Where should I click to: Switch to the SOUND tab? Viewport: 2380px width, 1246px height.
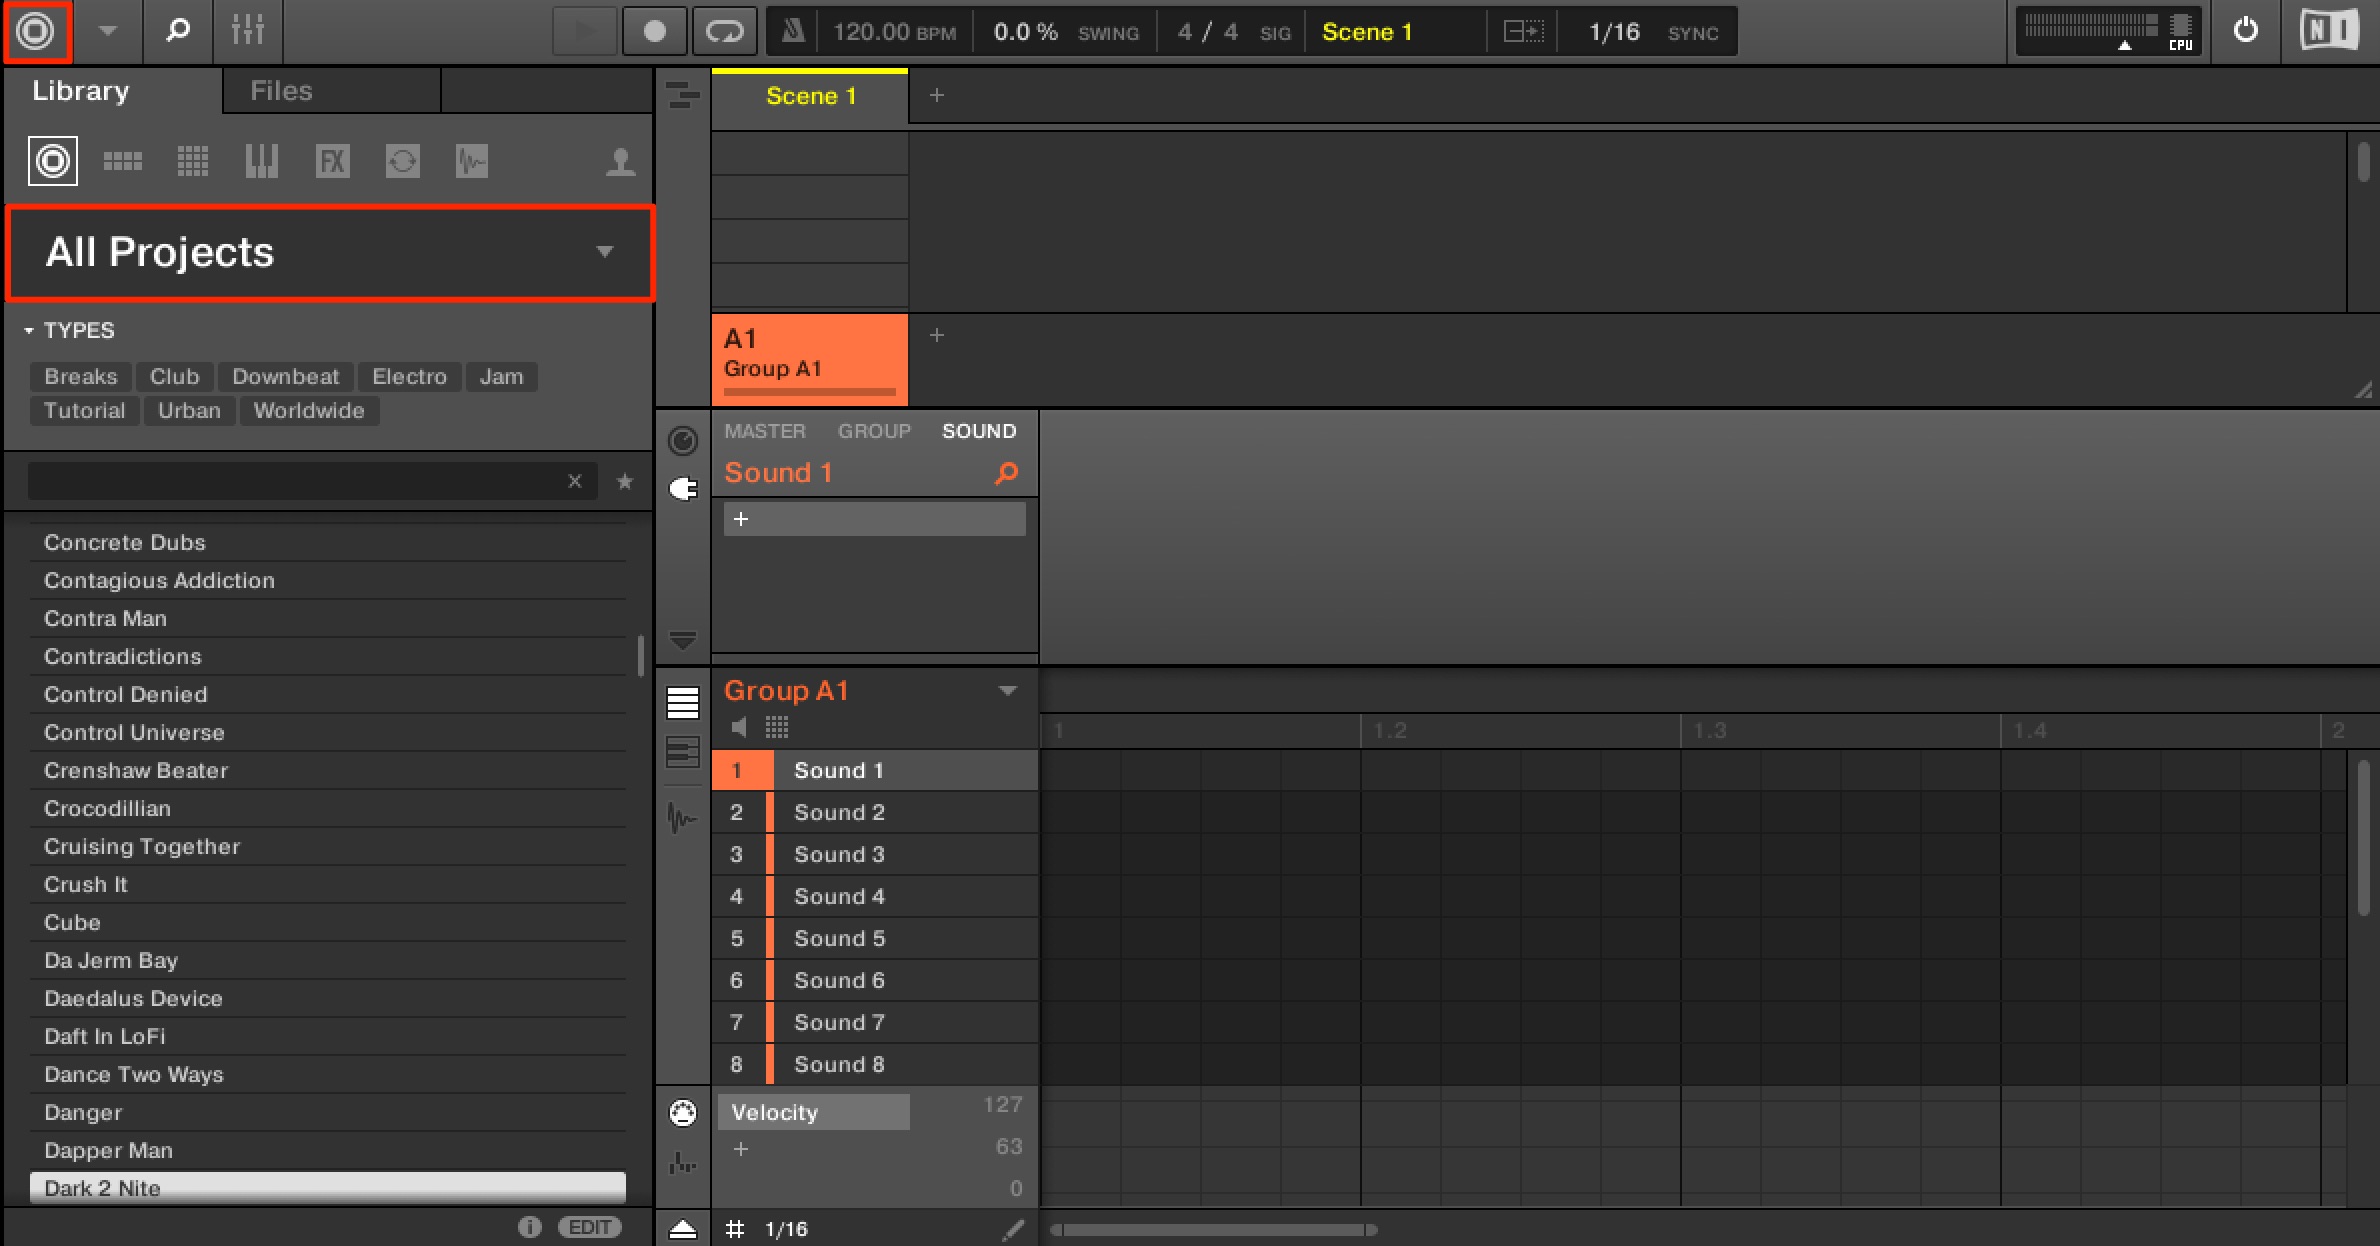[x=979, y=431]
